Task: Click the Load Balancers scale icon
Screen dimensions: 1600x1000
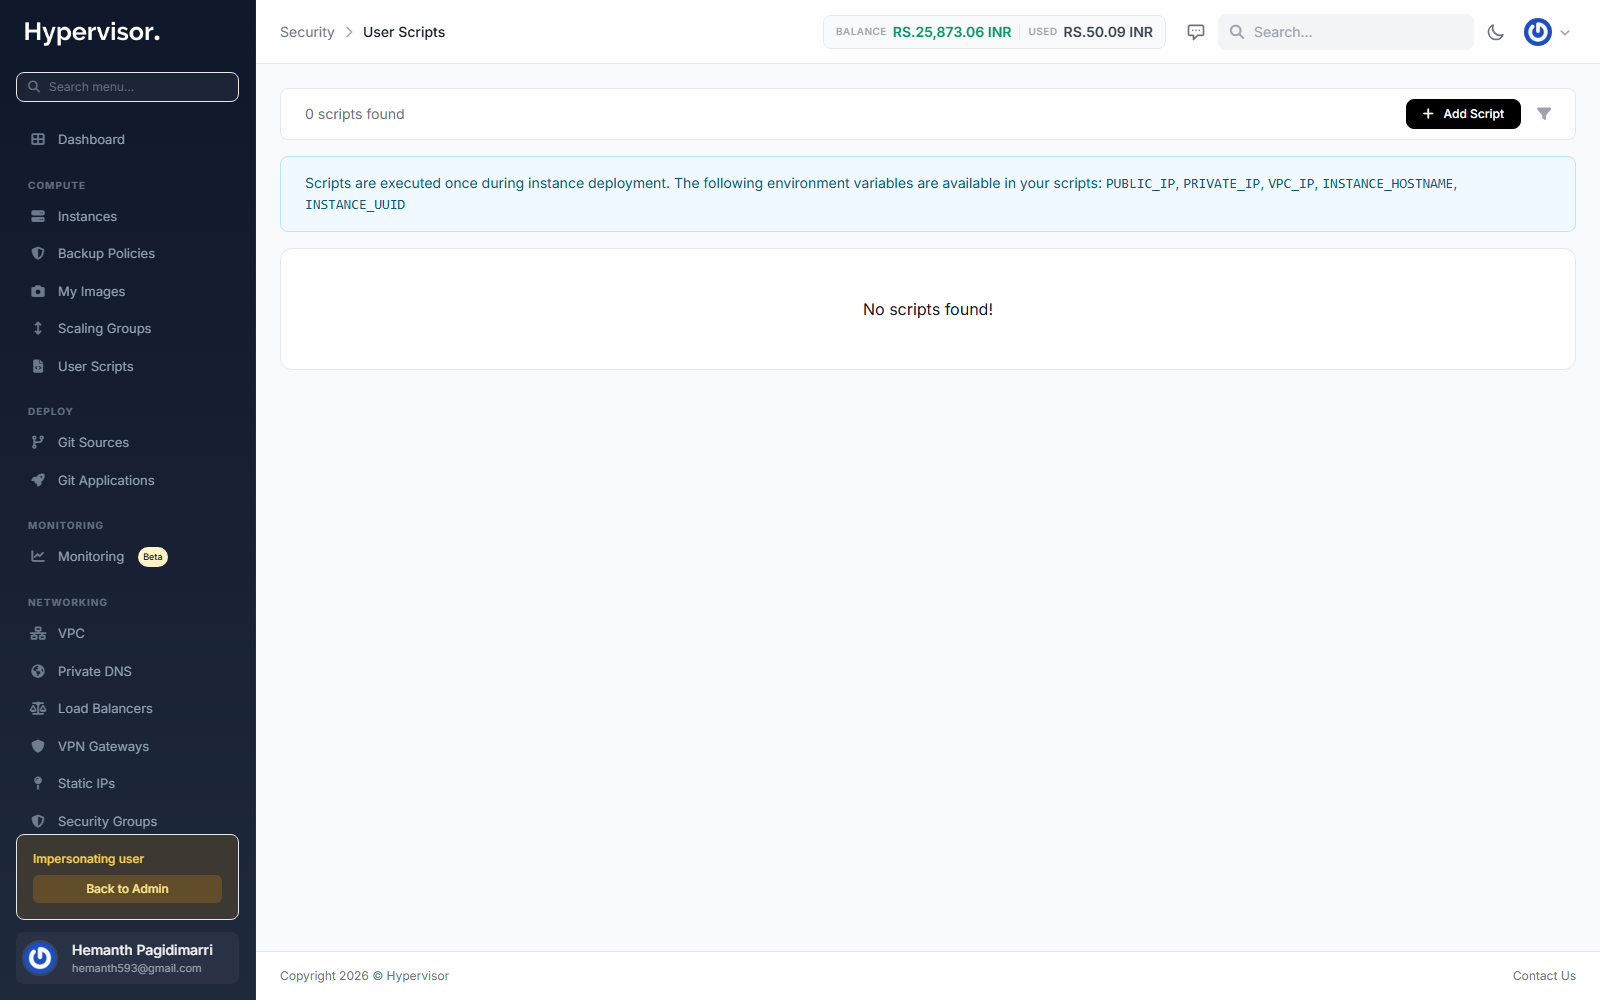Action: point(38,708)
